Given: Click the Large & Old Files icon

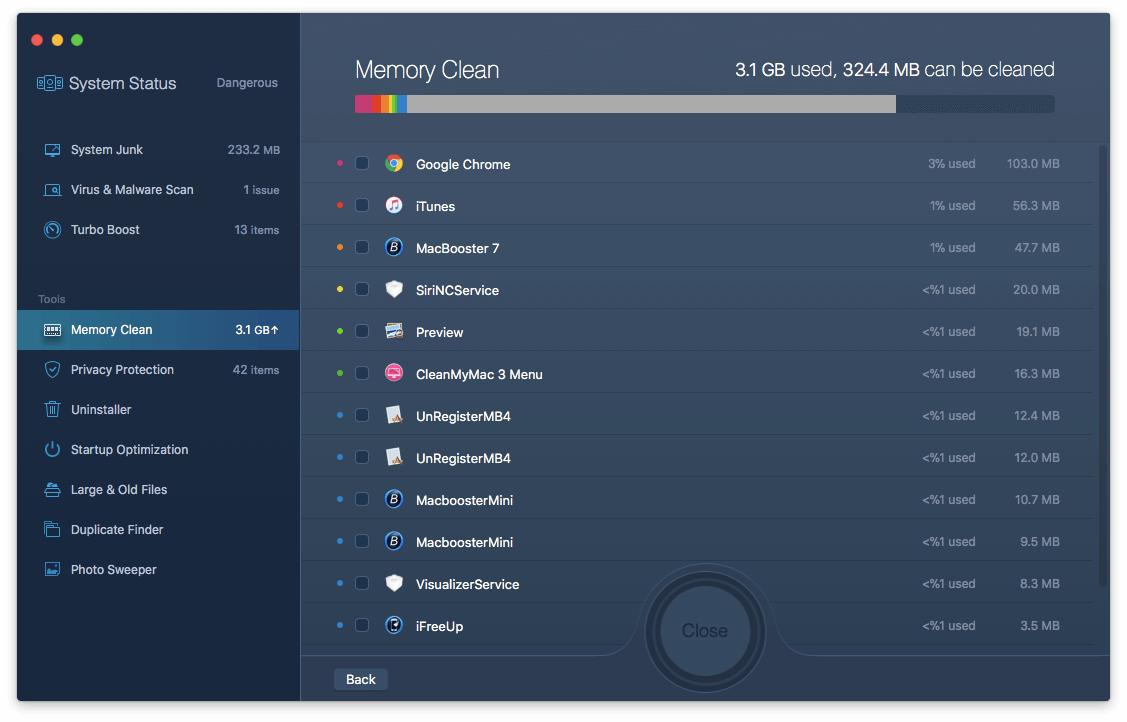Looking at the screenshot, I should (52, 490).
